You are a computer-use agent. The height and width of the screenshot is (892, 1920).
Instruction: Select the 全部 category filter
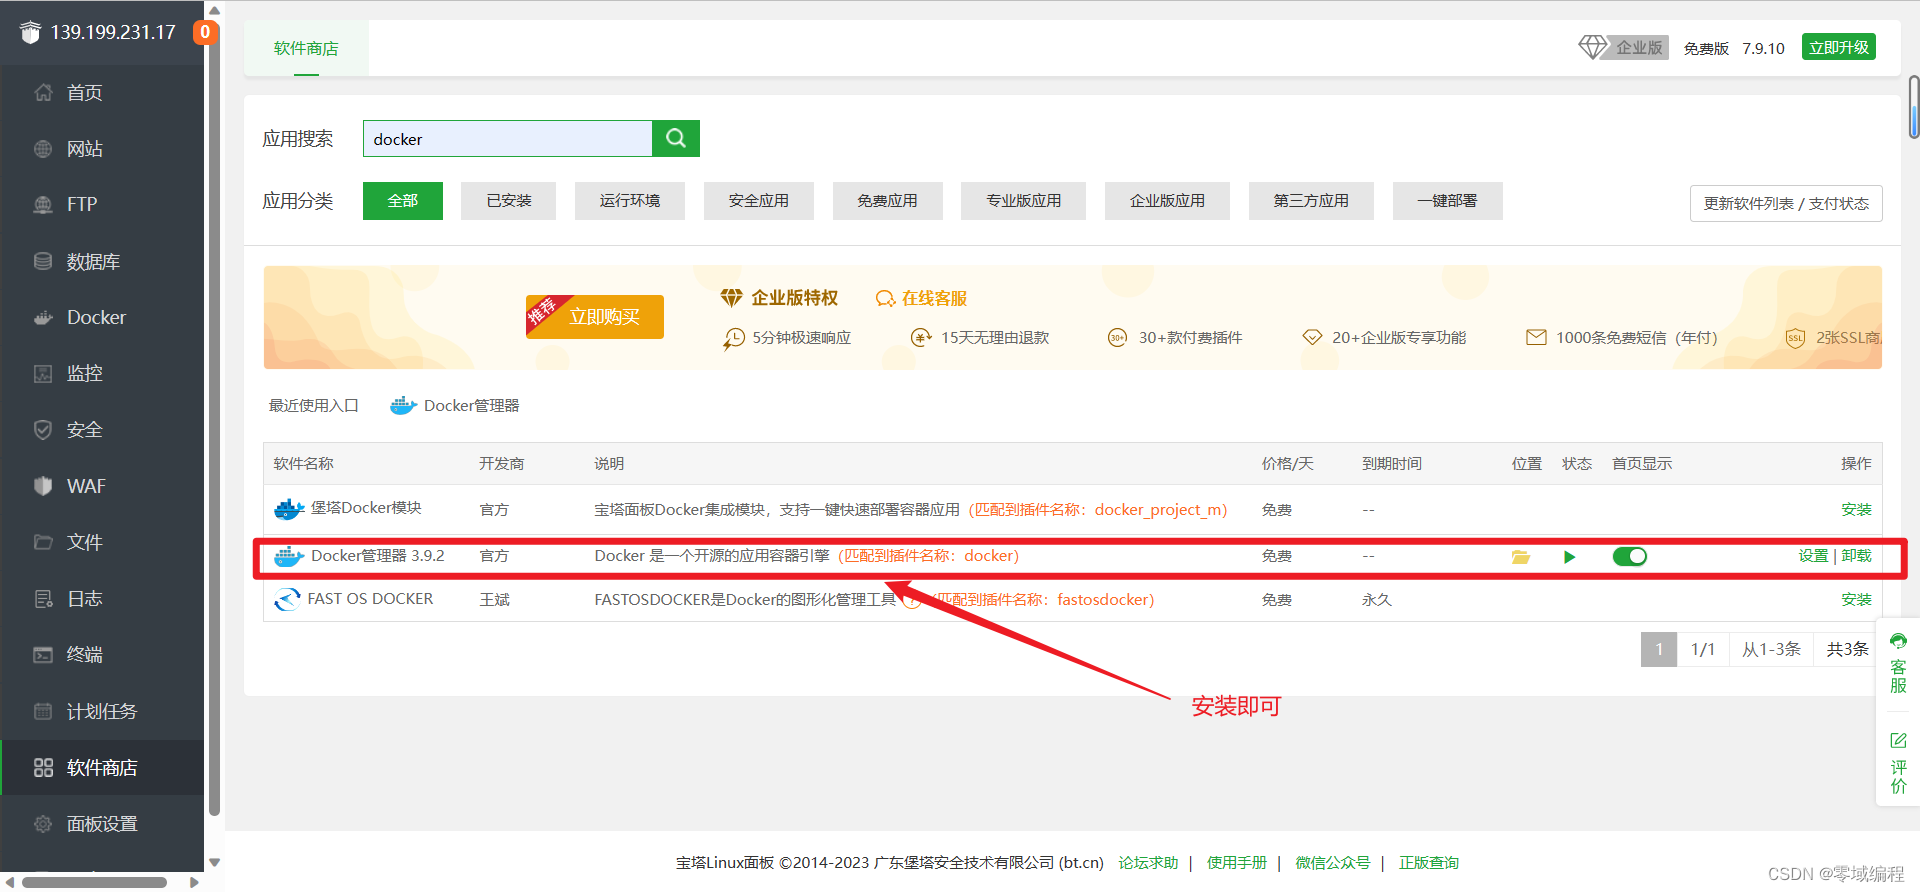pyautogui.click(x=403, y=201)
